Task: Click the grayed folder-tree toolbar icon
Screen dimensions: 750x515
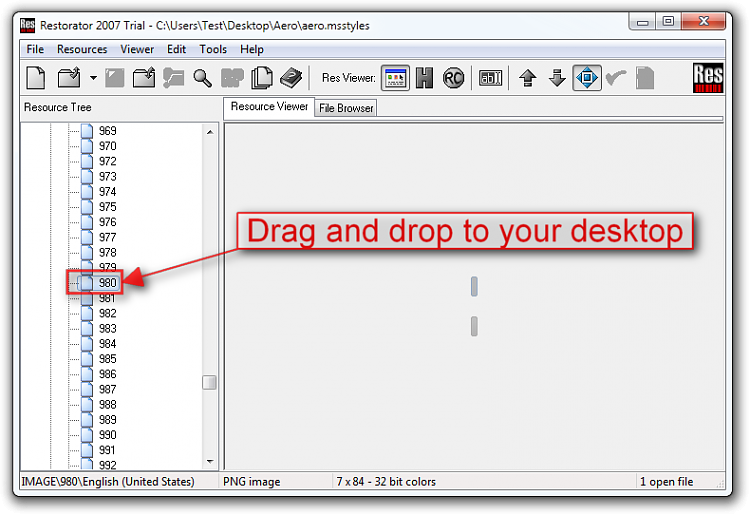Action: pyautogui.click(x=173, y=78)
